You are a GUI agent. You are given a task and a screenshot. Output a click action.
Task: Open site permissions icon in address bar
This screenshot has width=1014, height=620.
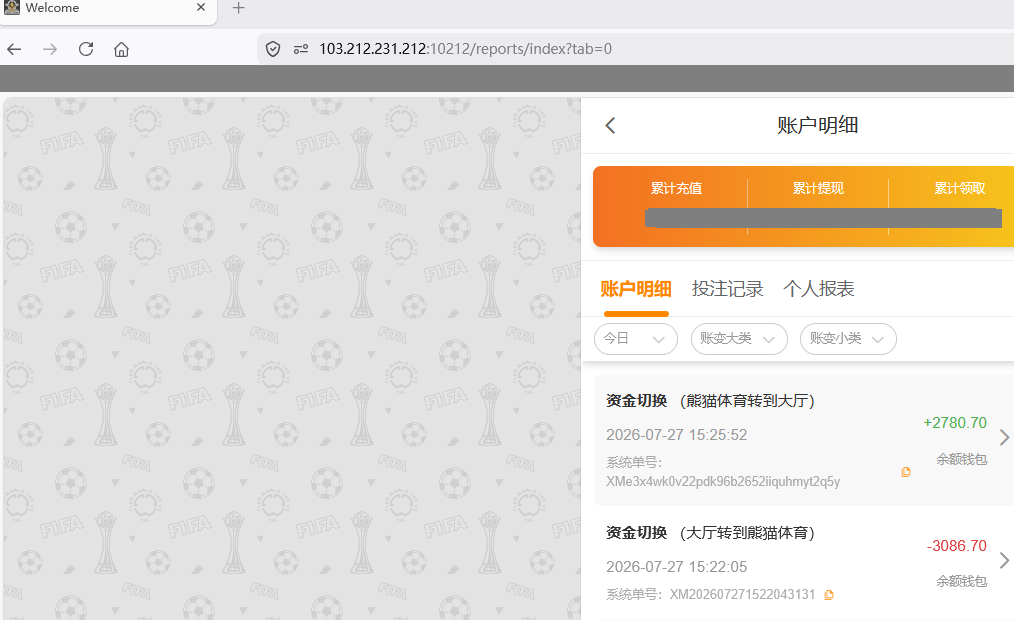301,49
